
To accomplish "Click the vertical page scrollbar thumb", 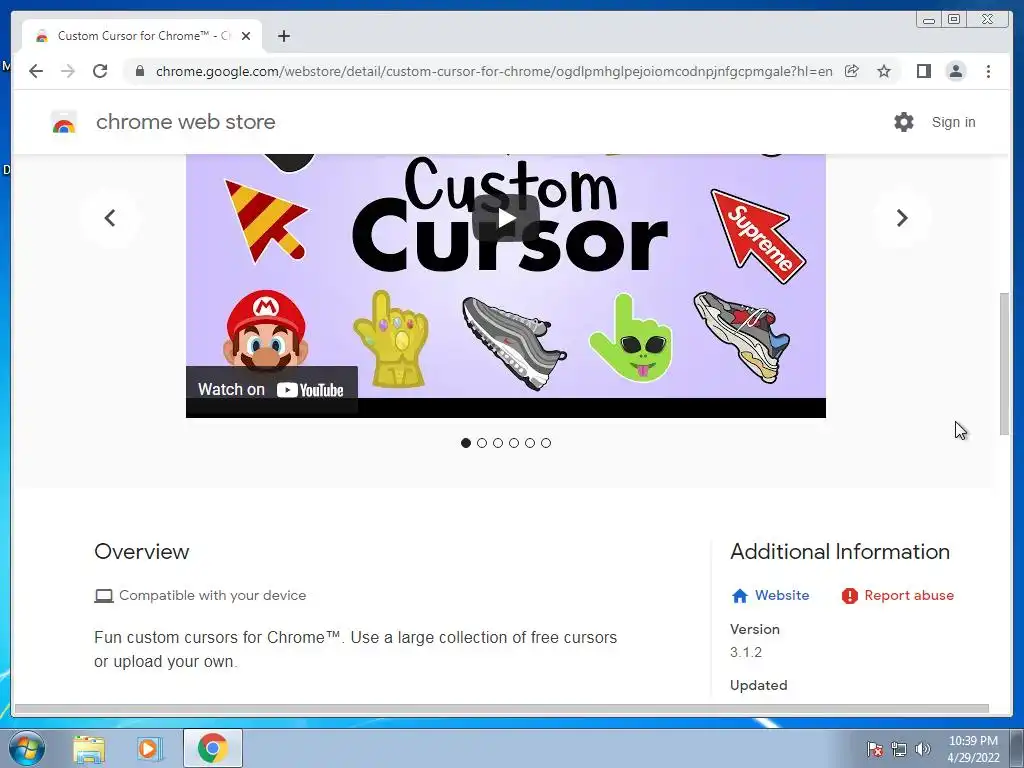I will pos(1004,364).
